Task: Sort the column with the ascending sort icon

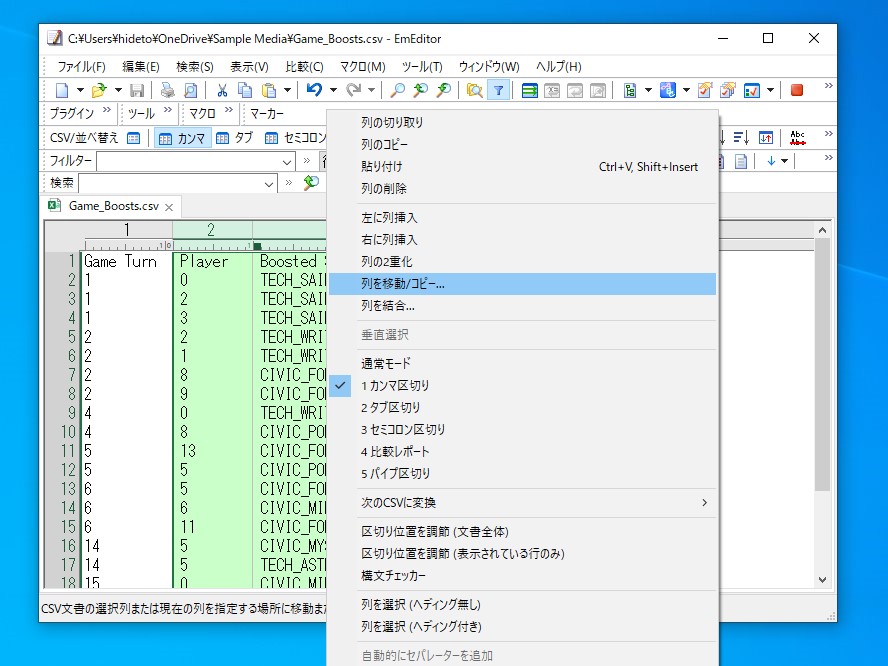Action: pyautogui.click(x=742, y=139)
